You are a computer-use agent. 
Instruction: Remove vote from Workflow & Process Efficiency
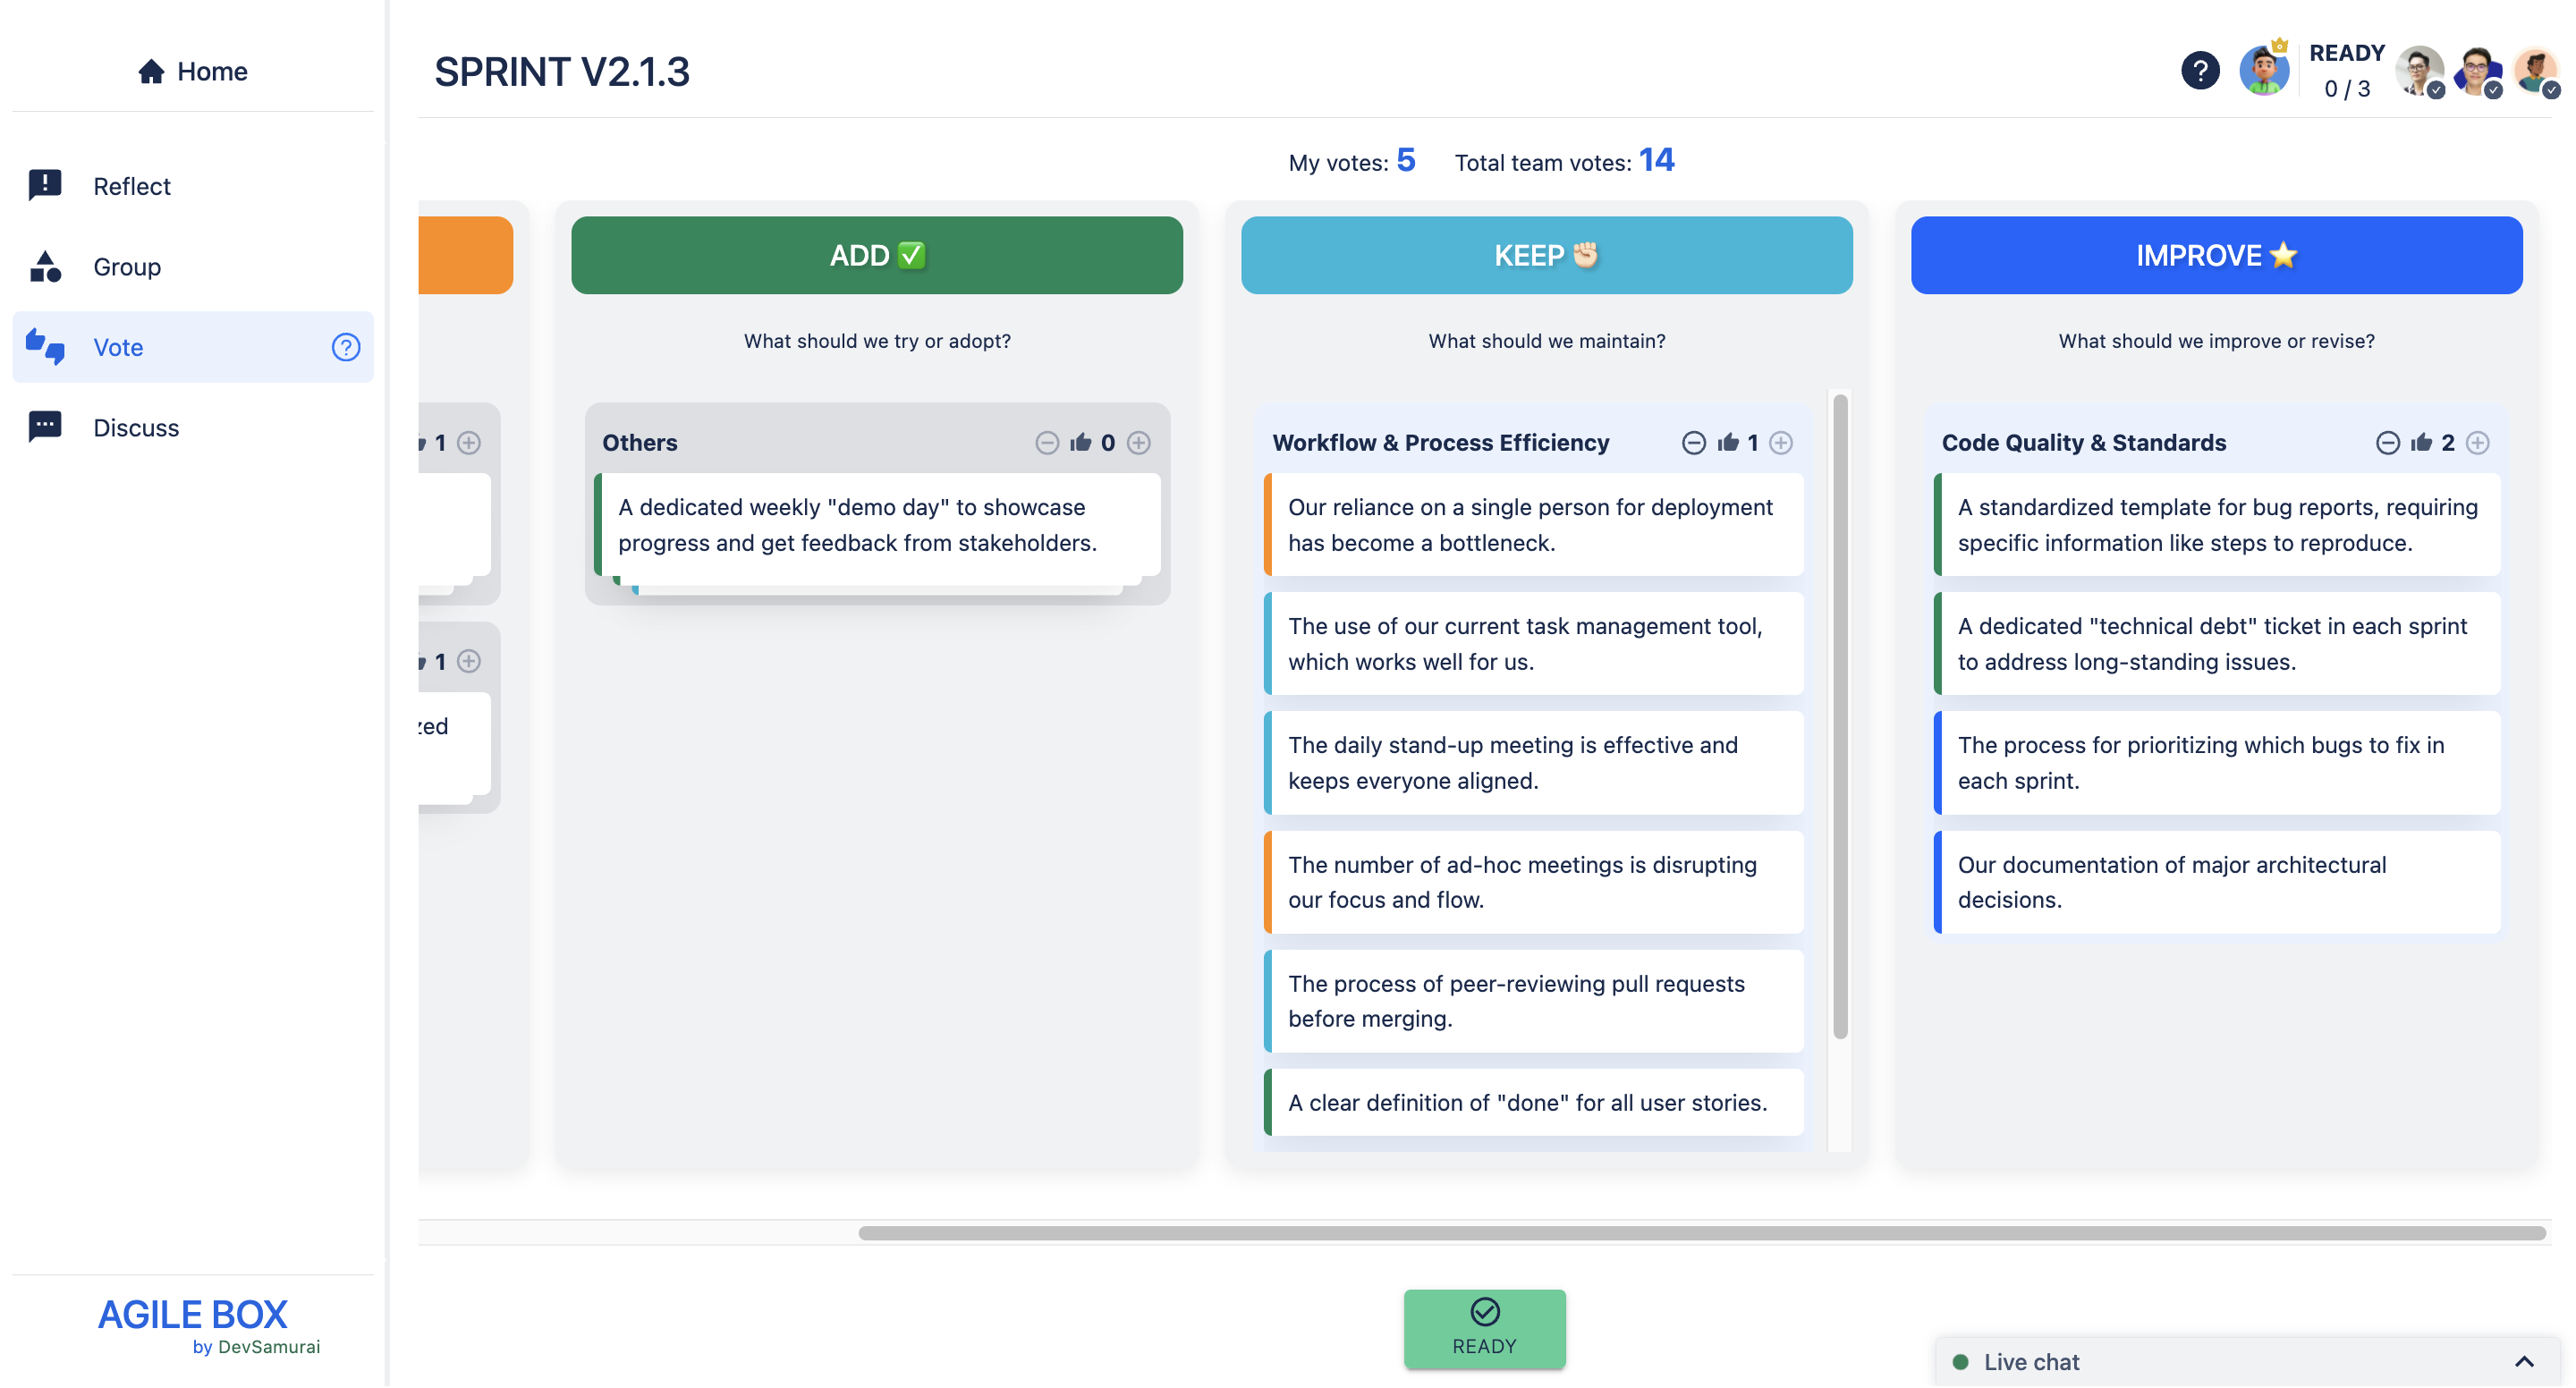tap(1692, 443)
